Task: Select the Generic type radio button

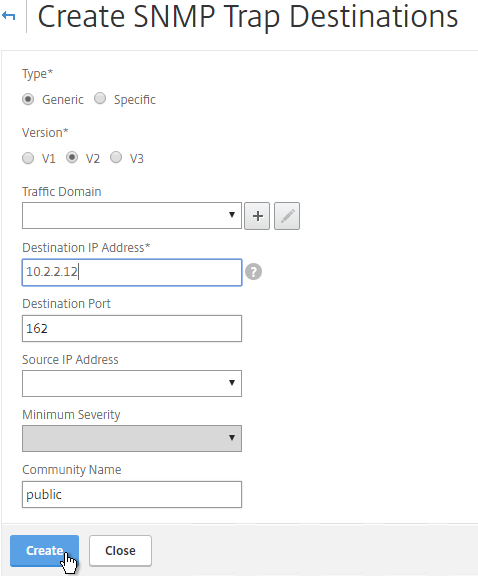Action: click(28, 99)
